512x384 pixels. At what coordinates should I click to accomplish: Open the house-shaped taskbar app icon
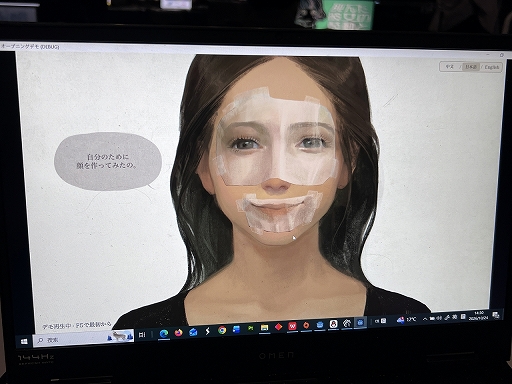[x=347, y=323]
